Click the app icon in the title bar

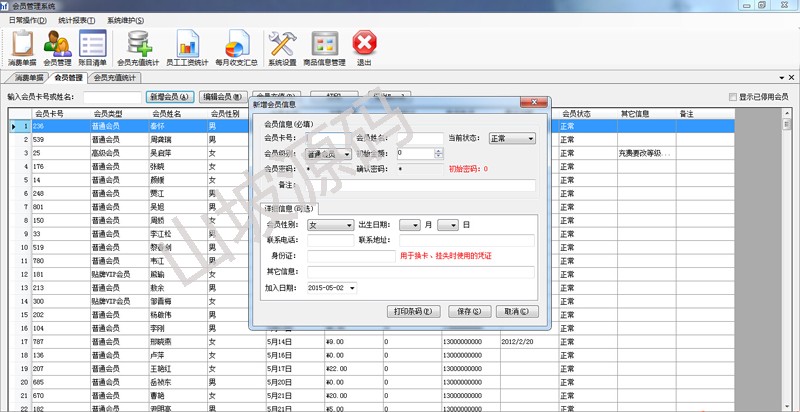[5, 6]
